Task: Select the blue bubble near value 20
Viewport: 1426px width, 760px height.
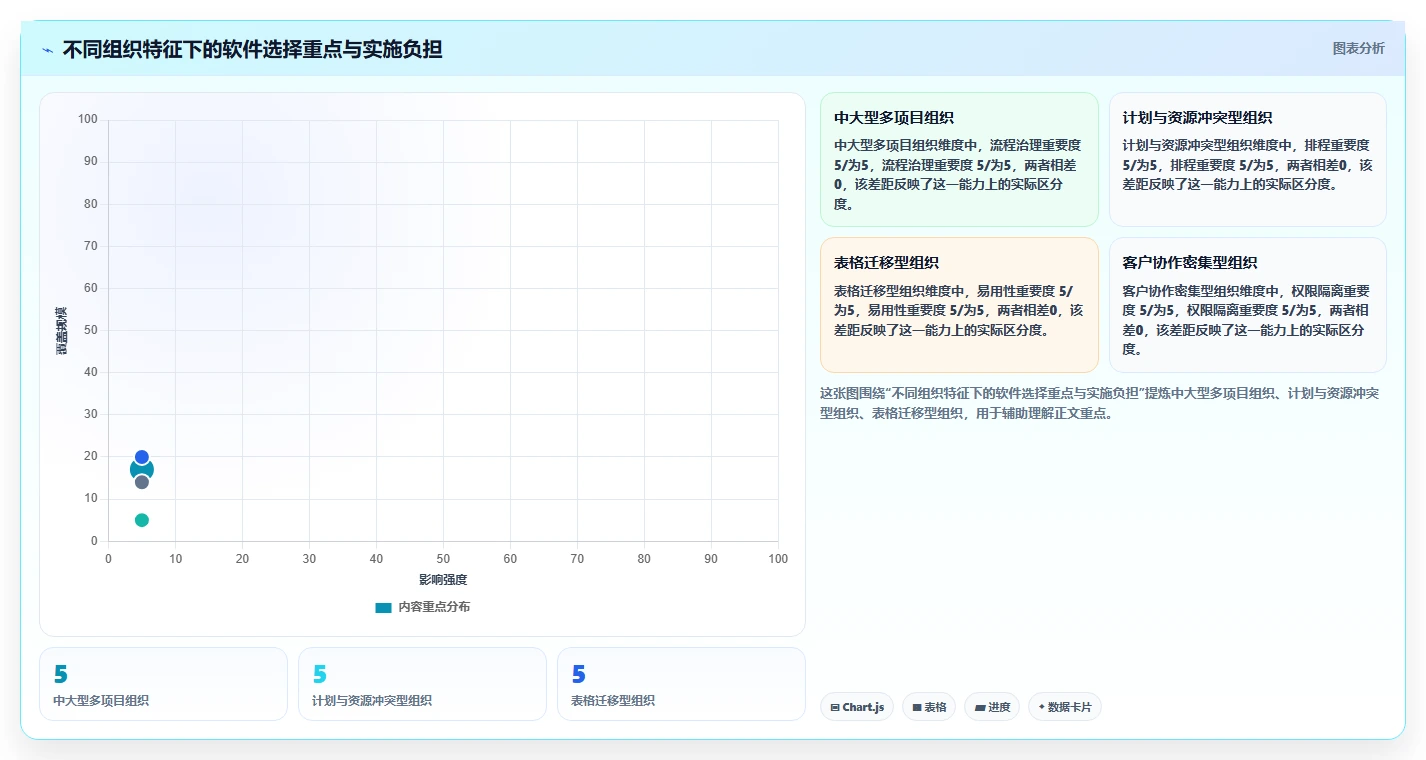Action: [142, 457]
